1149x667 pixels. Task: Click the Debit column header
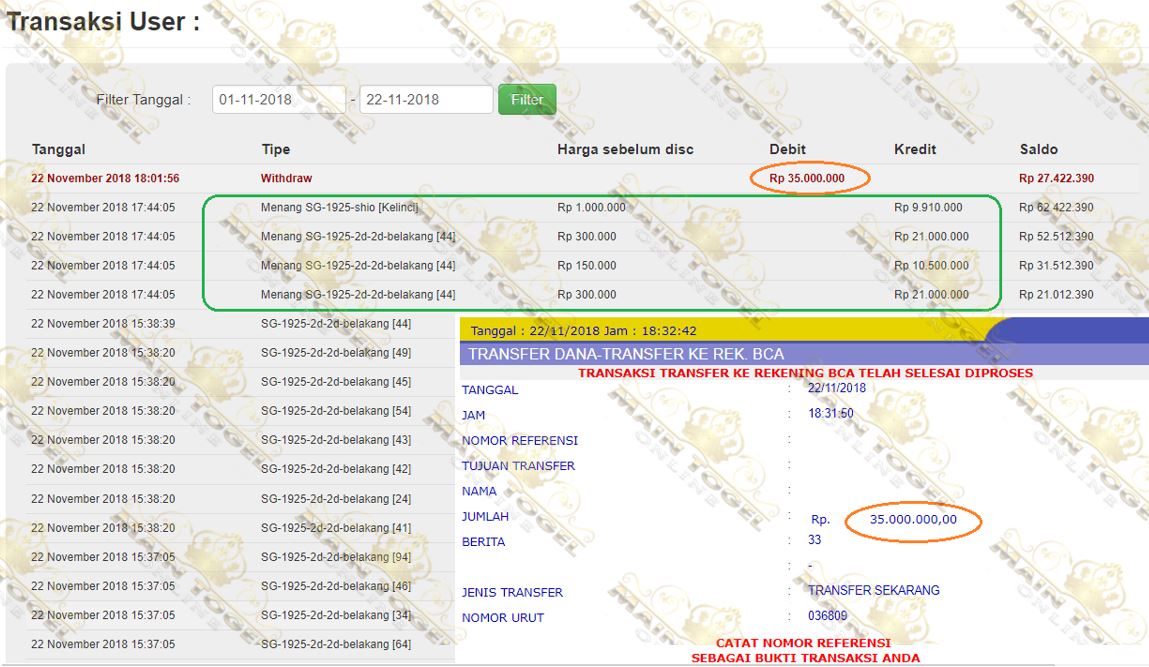click(x=787, y=150)
